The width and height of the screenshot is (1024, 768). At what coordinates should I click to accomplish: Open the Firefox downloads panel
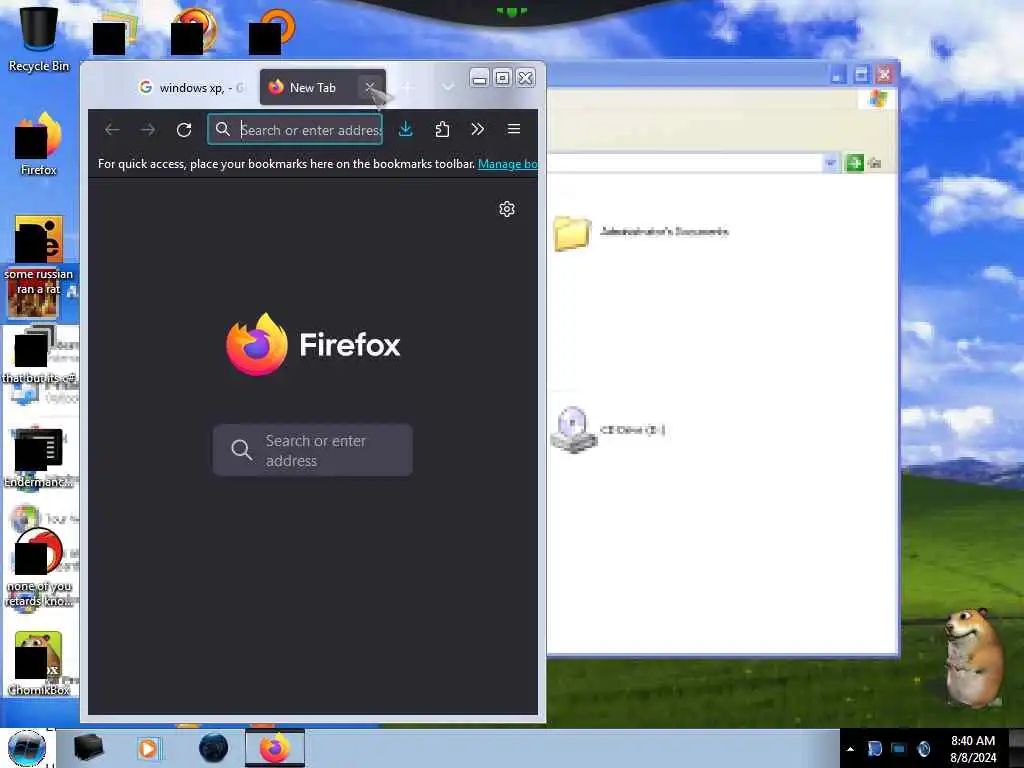pyautogui.click(x=406, y=129)
